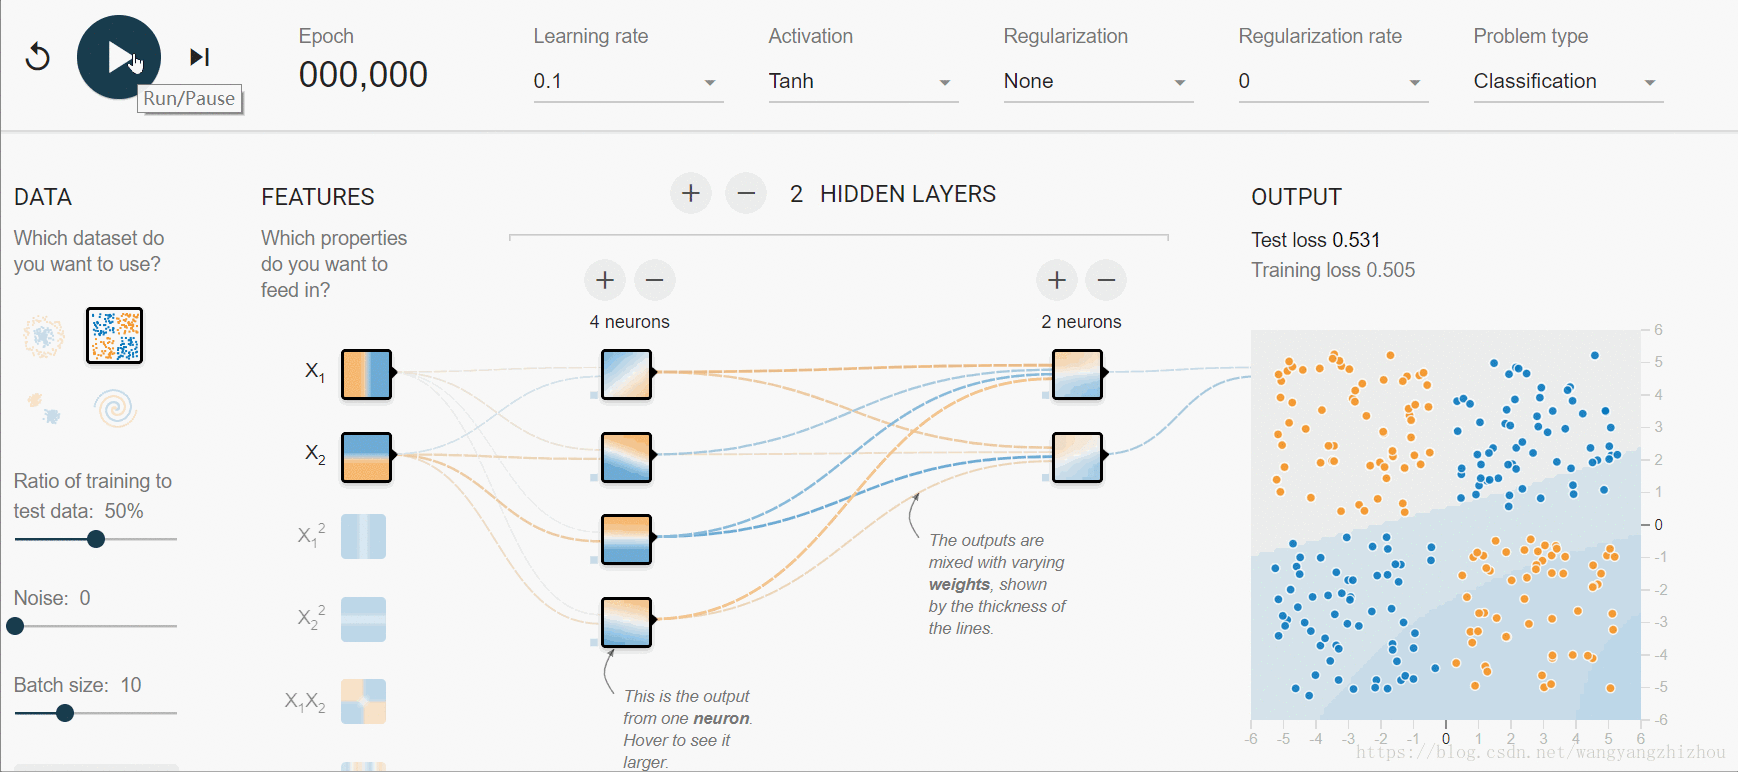Click the Test loss 0.531 text
The image size is (1738, 772).
pyautogui.click(x=1315, y=240)
